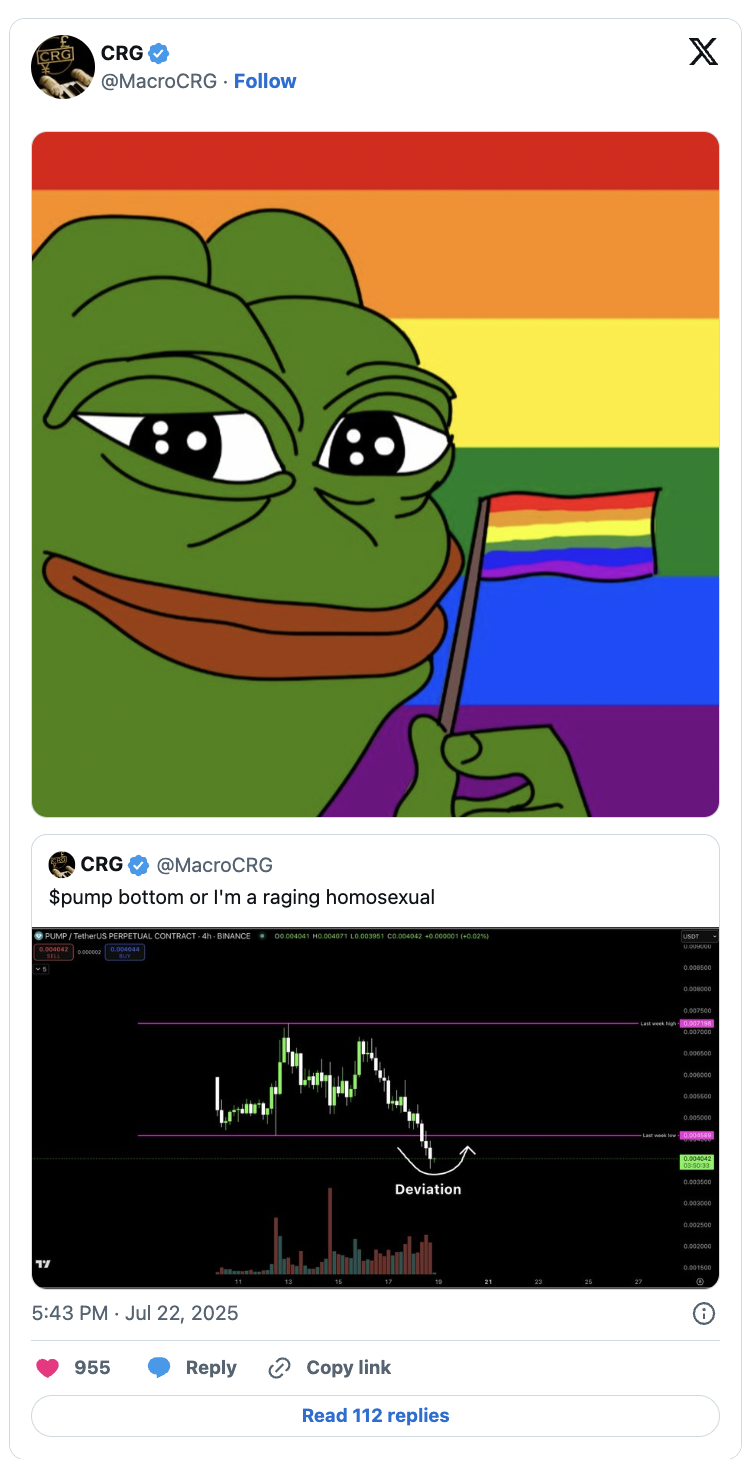
Task: Click the Reply text label
Action: (x=211, y=1368)
